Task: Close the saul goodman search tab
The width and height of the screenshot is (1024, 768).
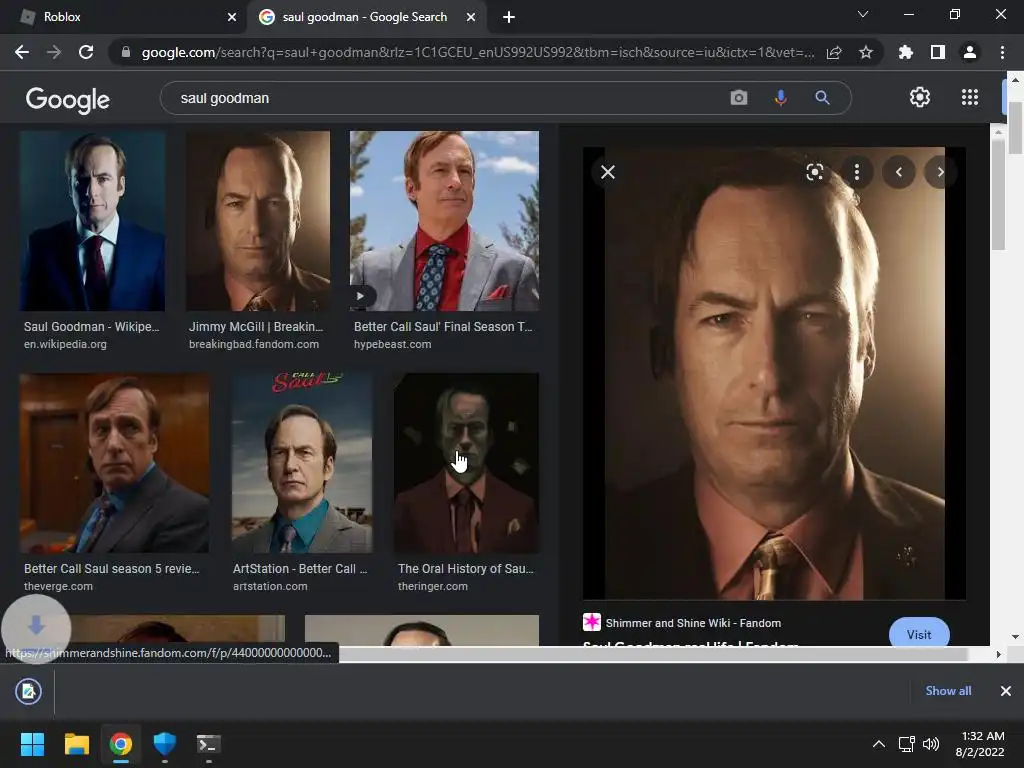Action: click(471, 17)
